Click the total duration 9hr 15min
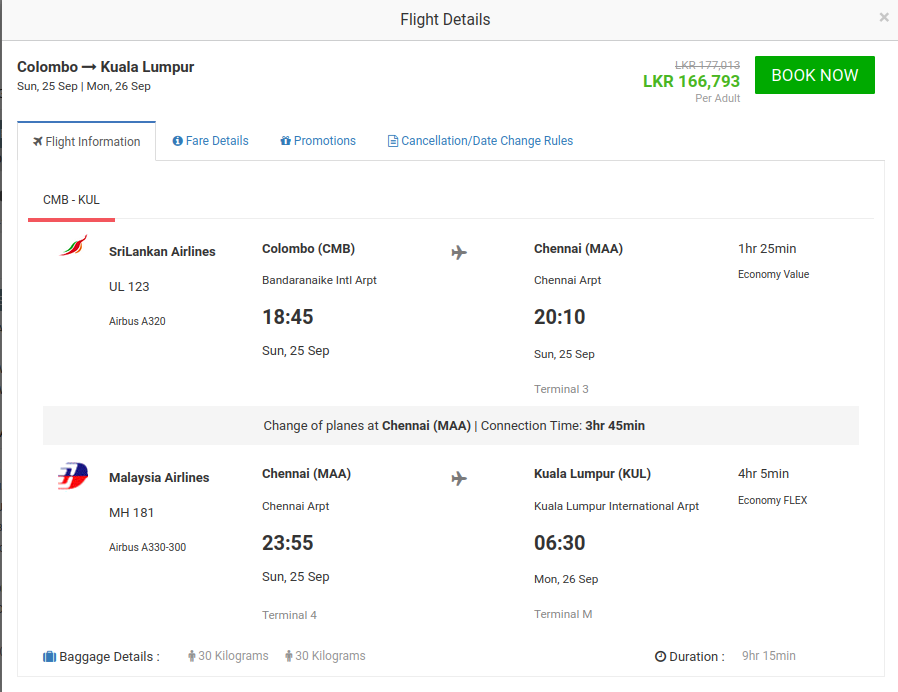This screenshot has width=898, height=692. [x=769, y=656]
